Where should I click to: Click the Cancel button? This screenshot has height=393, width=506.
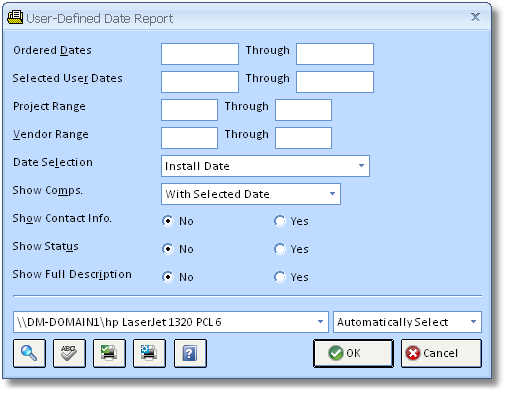point(441,353)
